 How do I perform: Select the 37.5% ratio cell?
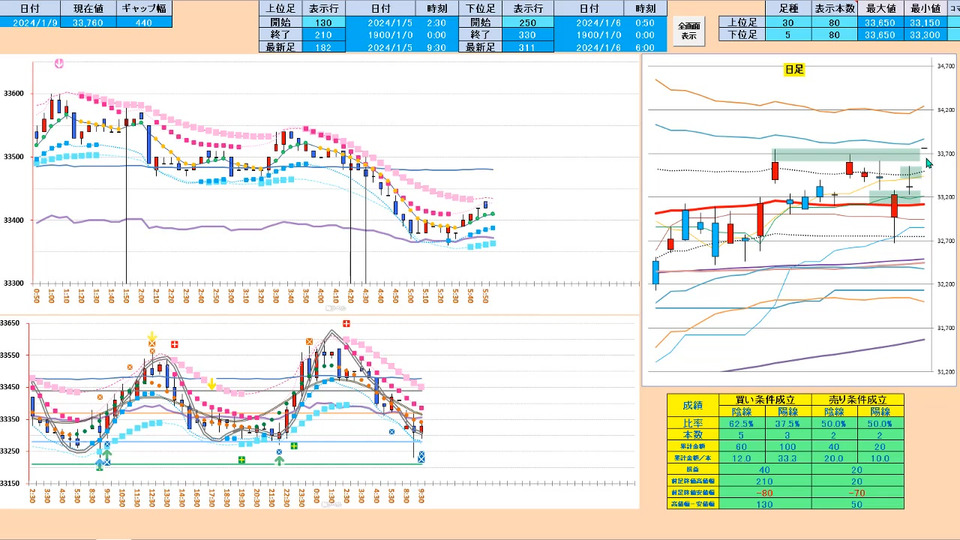point(788,423)
